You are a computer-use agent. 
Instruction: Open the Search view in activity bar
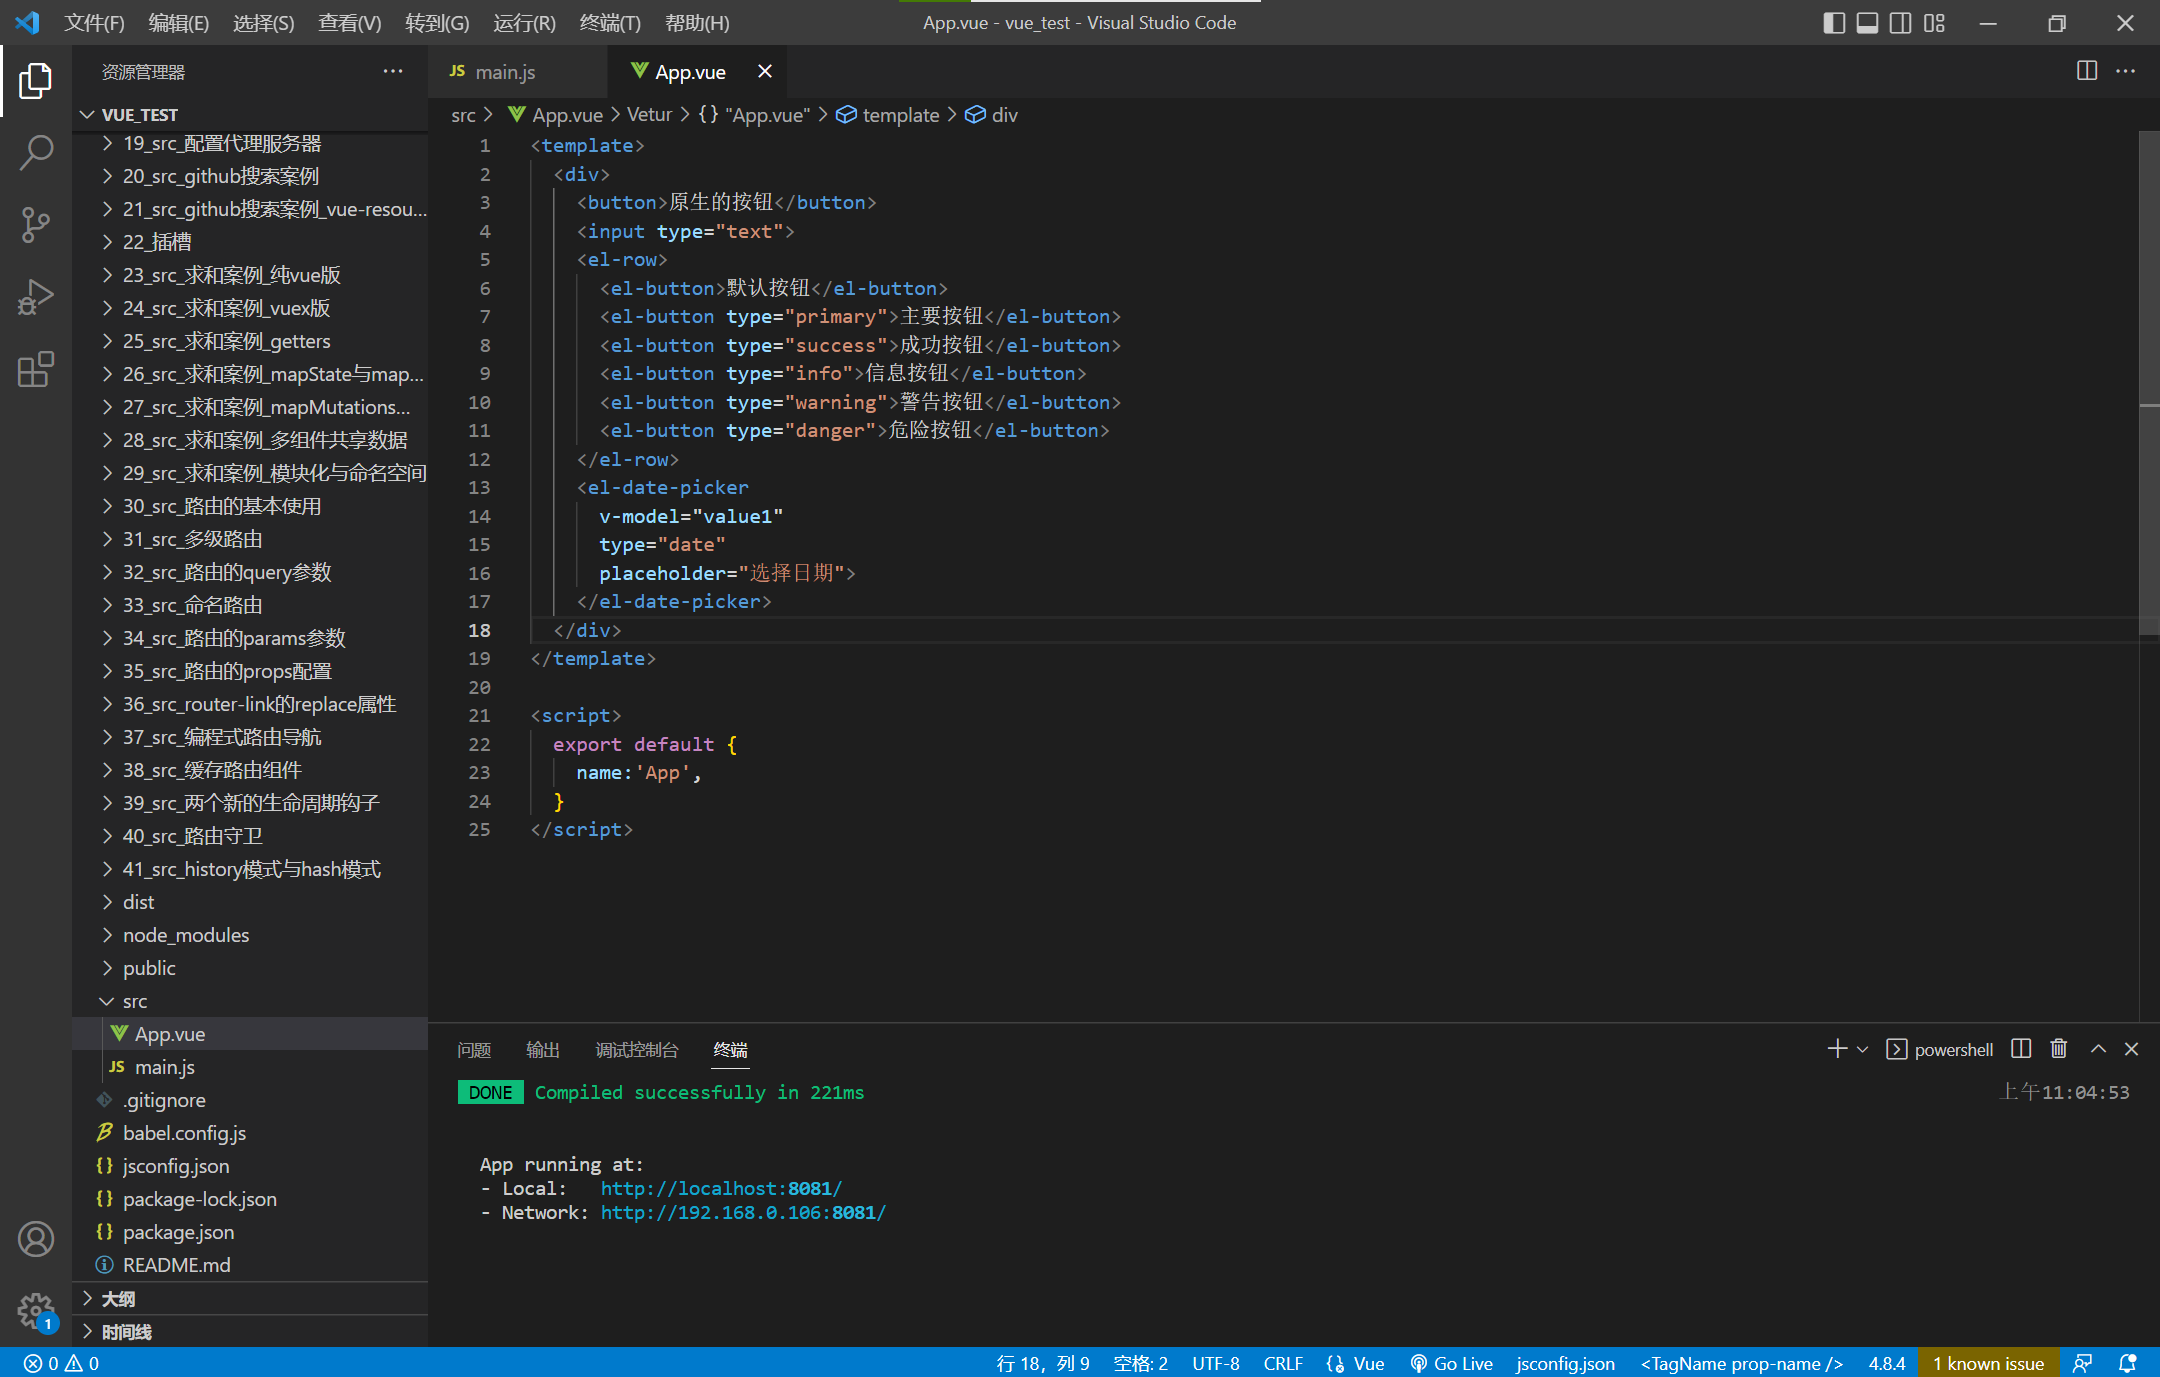click(x=36, y=153)
